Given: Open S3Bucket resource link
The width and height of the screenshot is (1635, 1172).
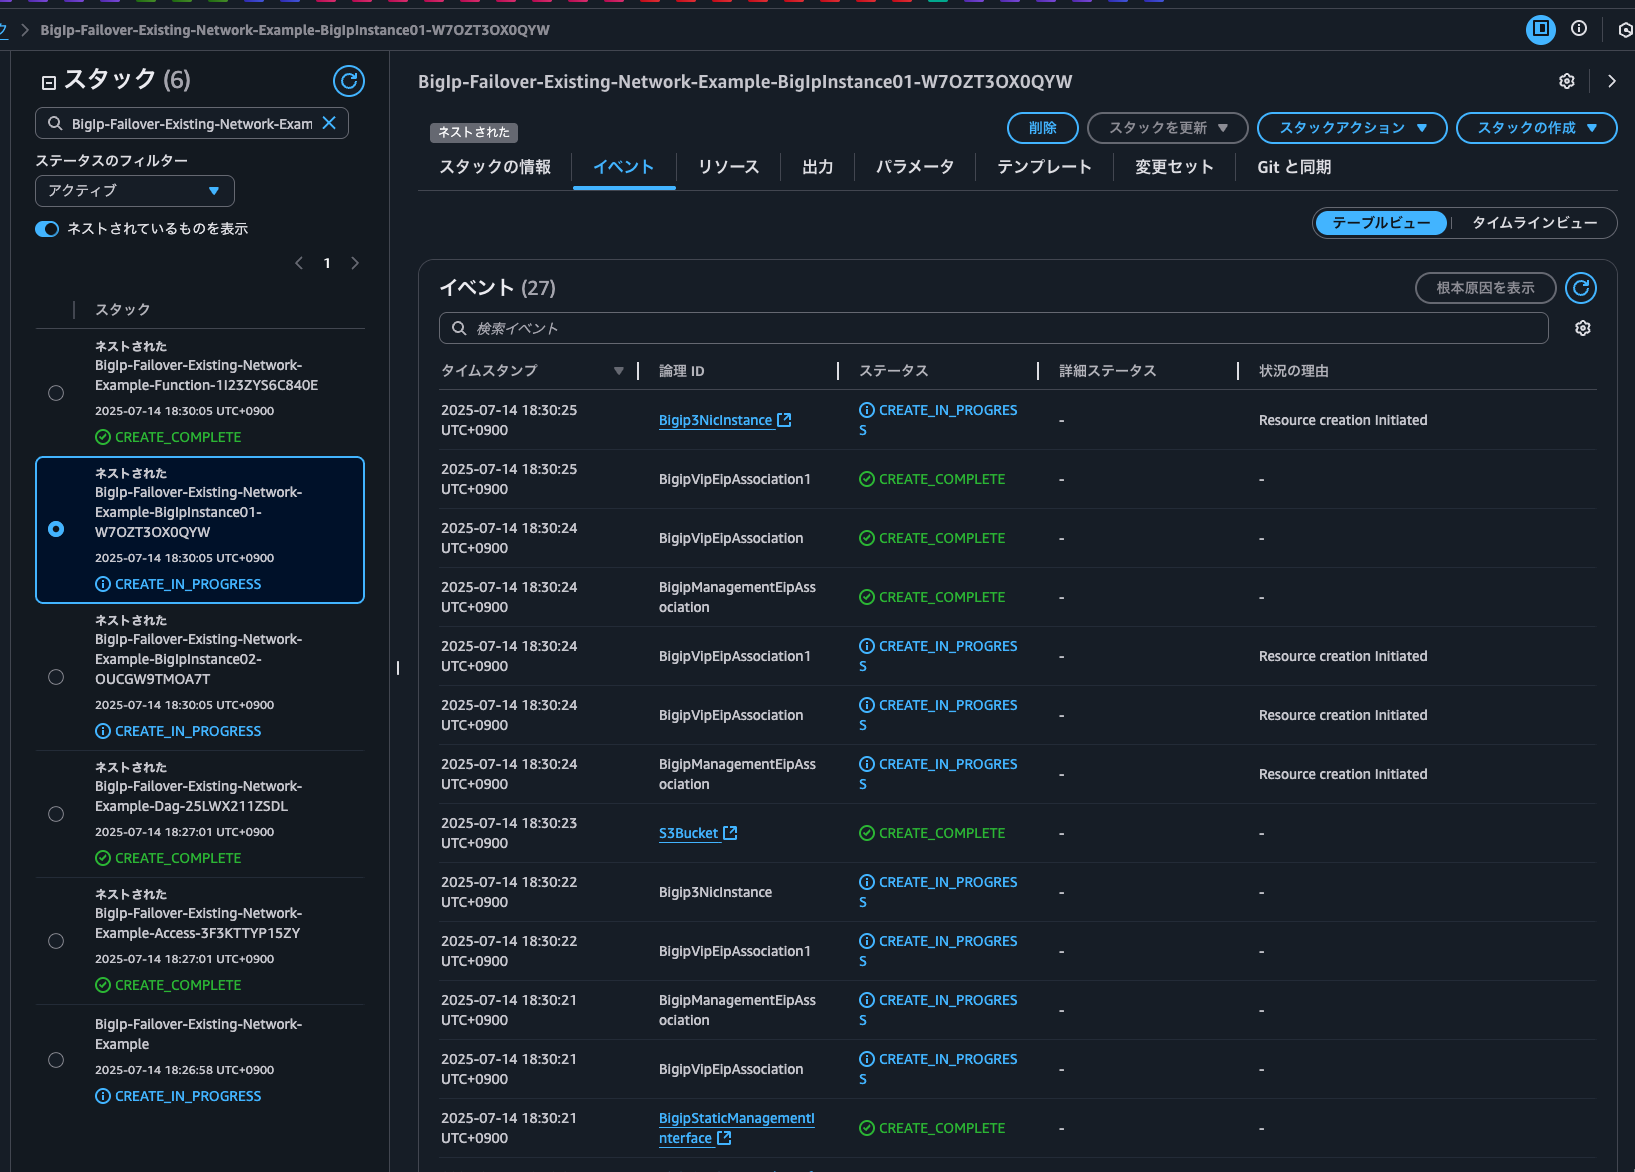Looking at the screenshot, I should pyautogui.click(x=688, y=833).
